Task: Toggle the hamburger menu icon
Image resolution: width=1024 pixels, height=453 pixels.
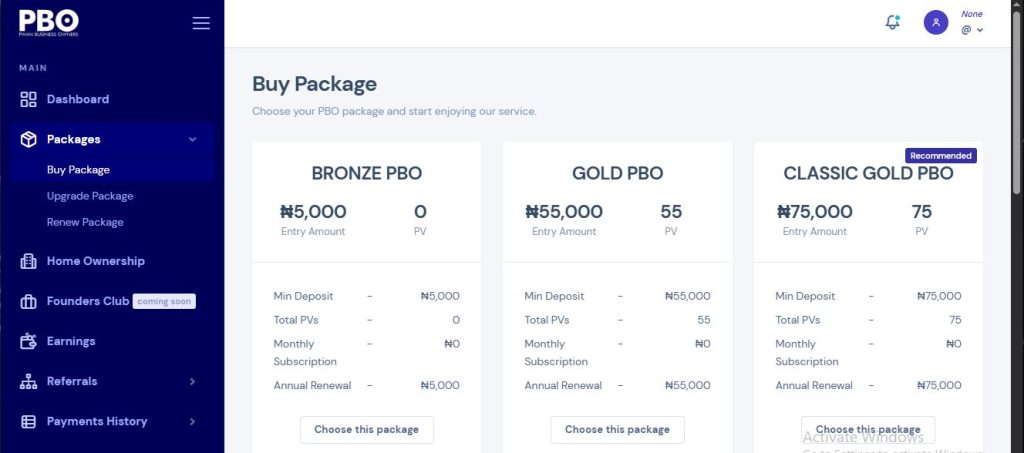Action: (x=201, y=23)
